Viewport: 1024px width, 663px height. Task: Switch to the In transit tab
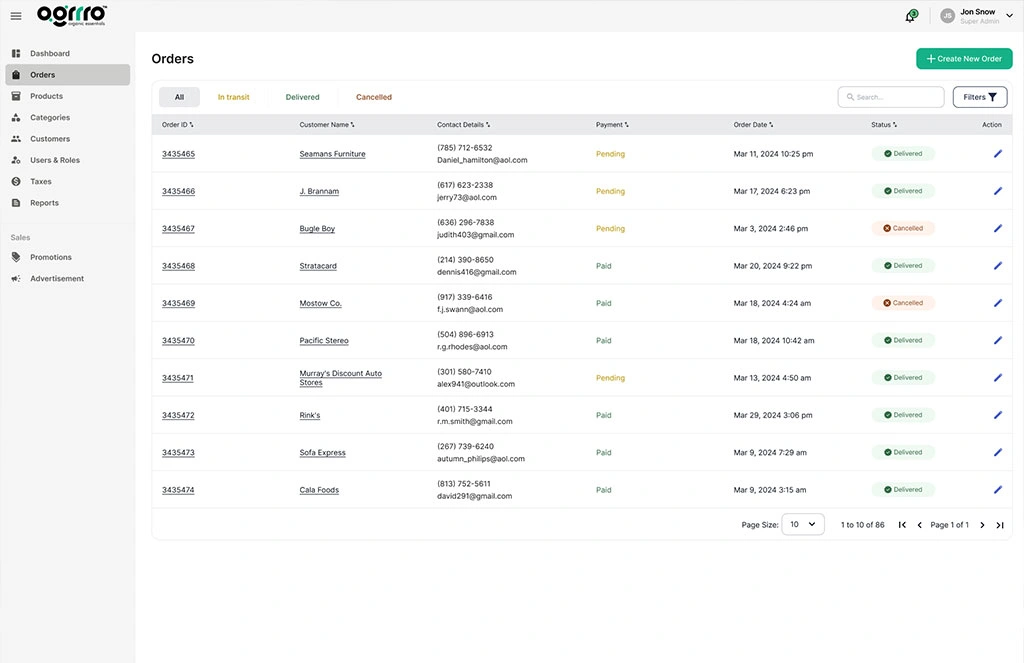coord(234,97)
